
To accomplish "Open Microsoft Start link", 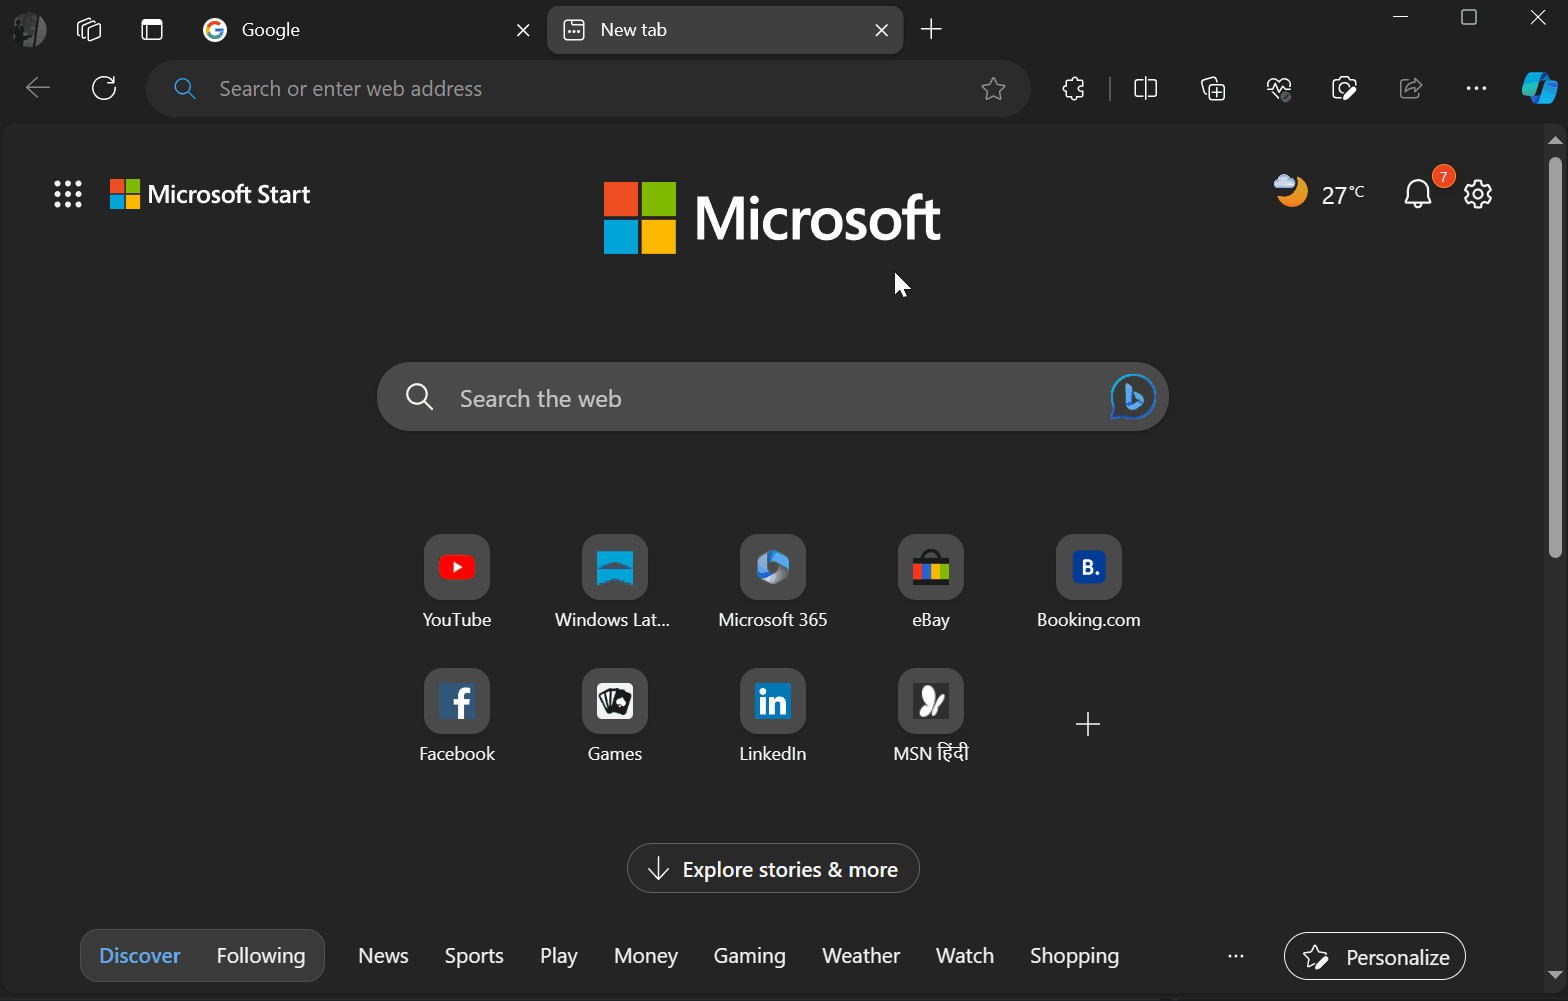I will pyautogui.click(x=210, y=194).
